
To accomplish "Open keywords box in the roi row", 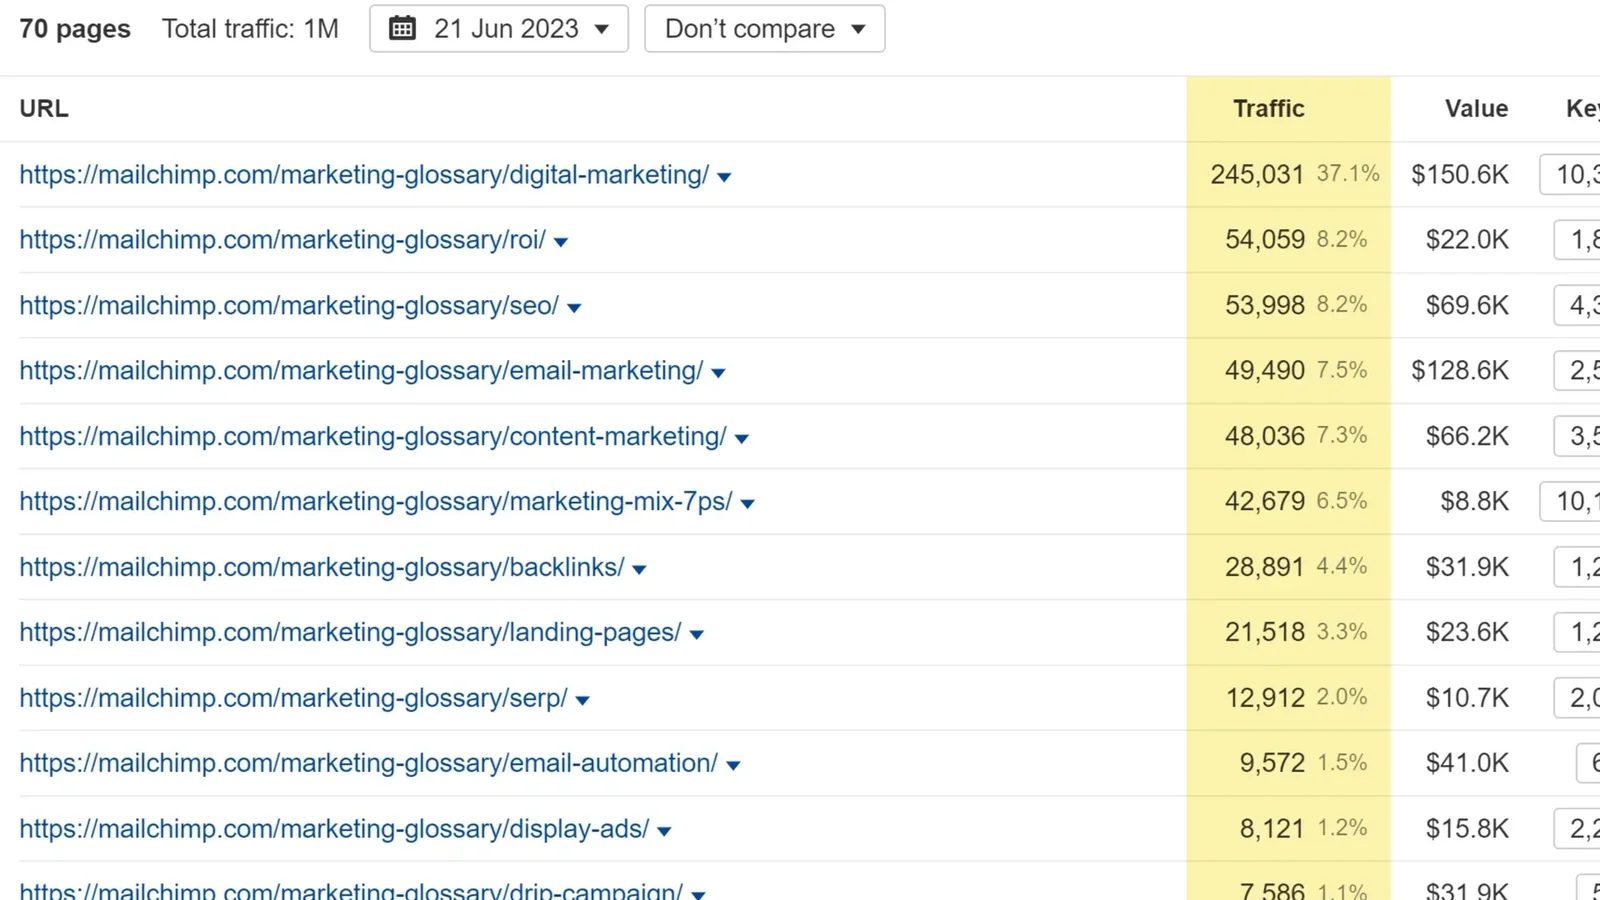I will click(1578, 240).
